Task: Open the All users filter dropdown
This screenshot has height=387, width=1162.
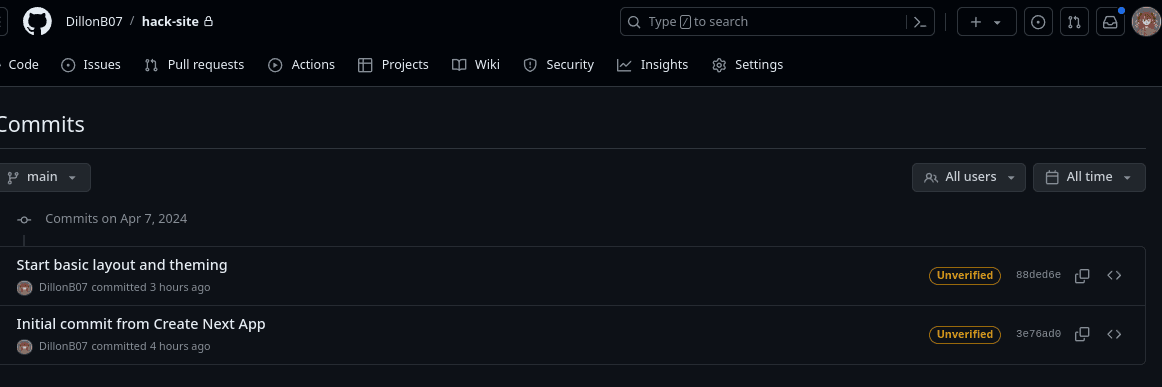Action: pyautogui.click(x=969, y=177)
